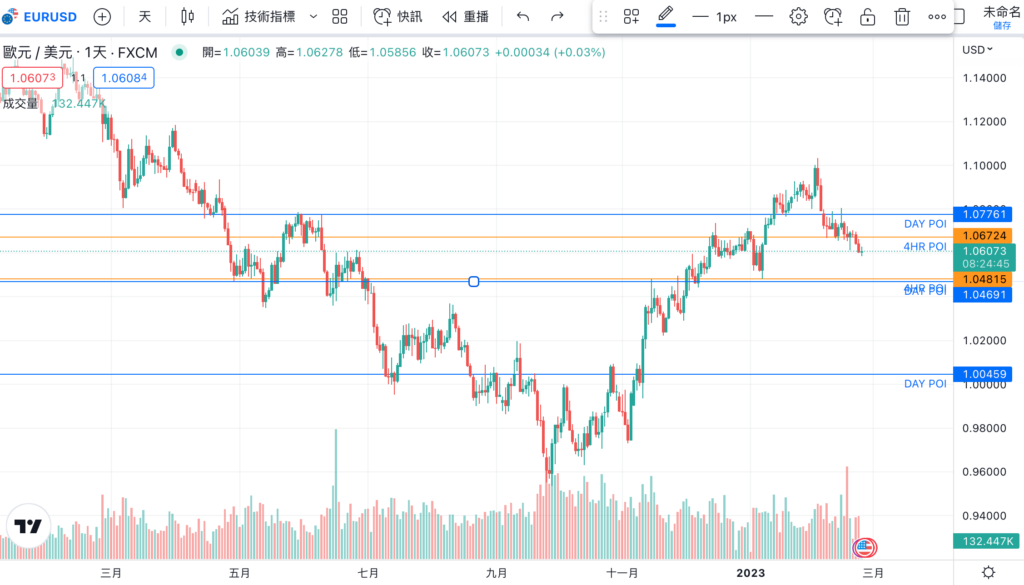Change the candlestick chart type
The width and height of the screenshot is (1024, 585).
(187, 17)
